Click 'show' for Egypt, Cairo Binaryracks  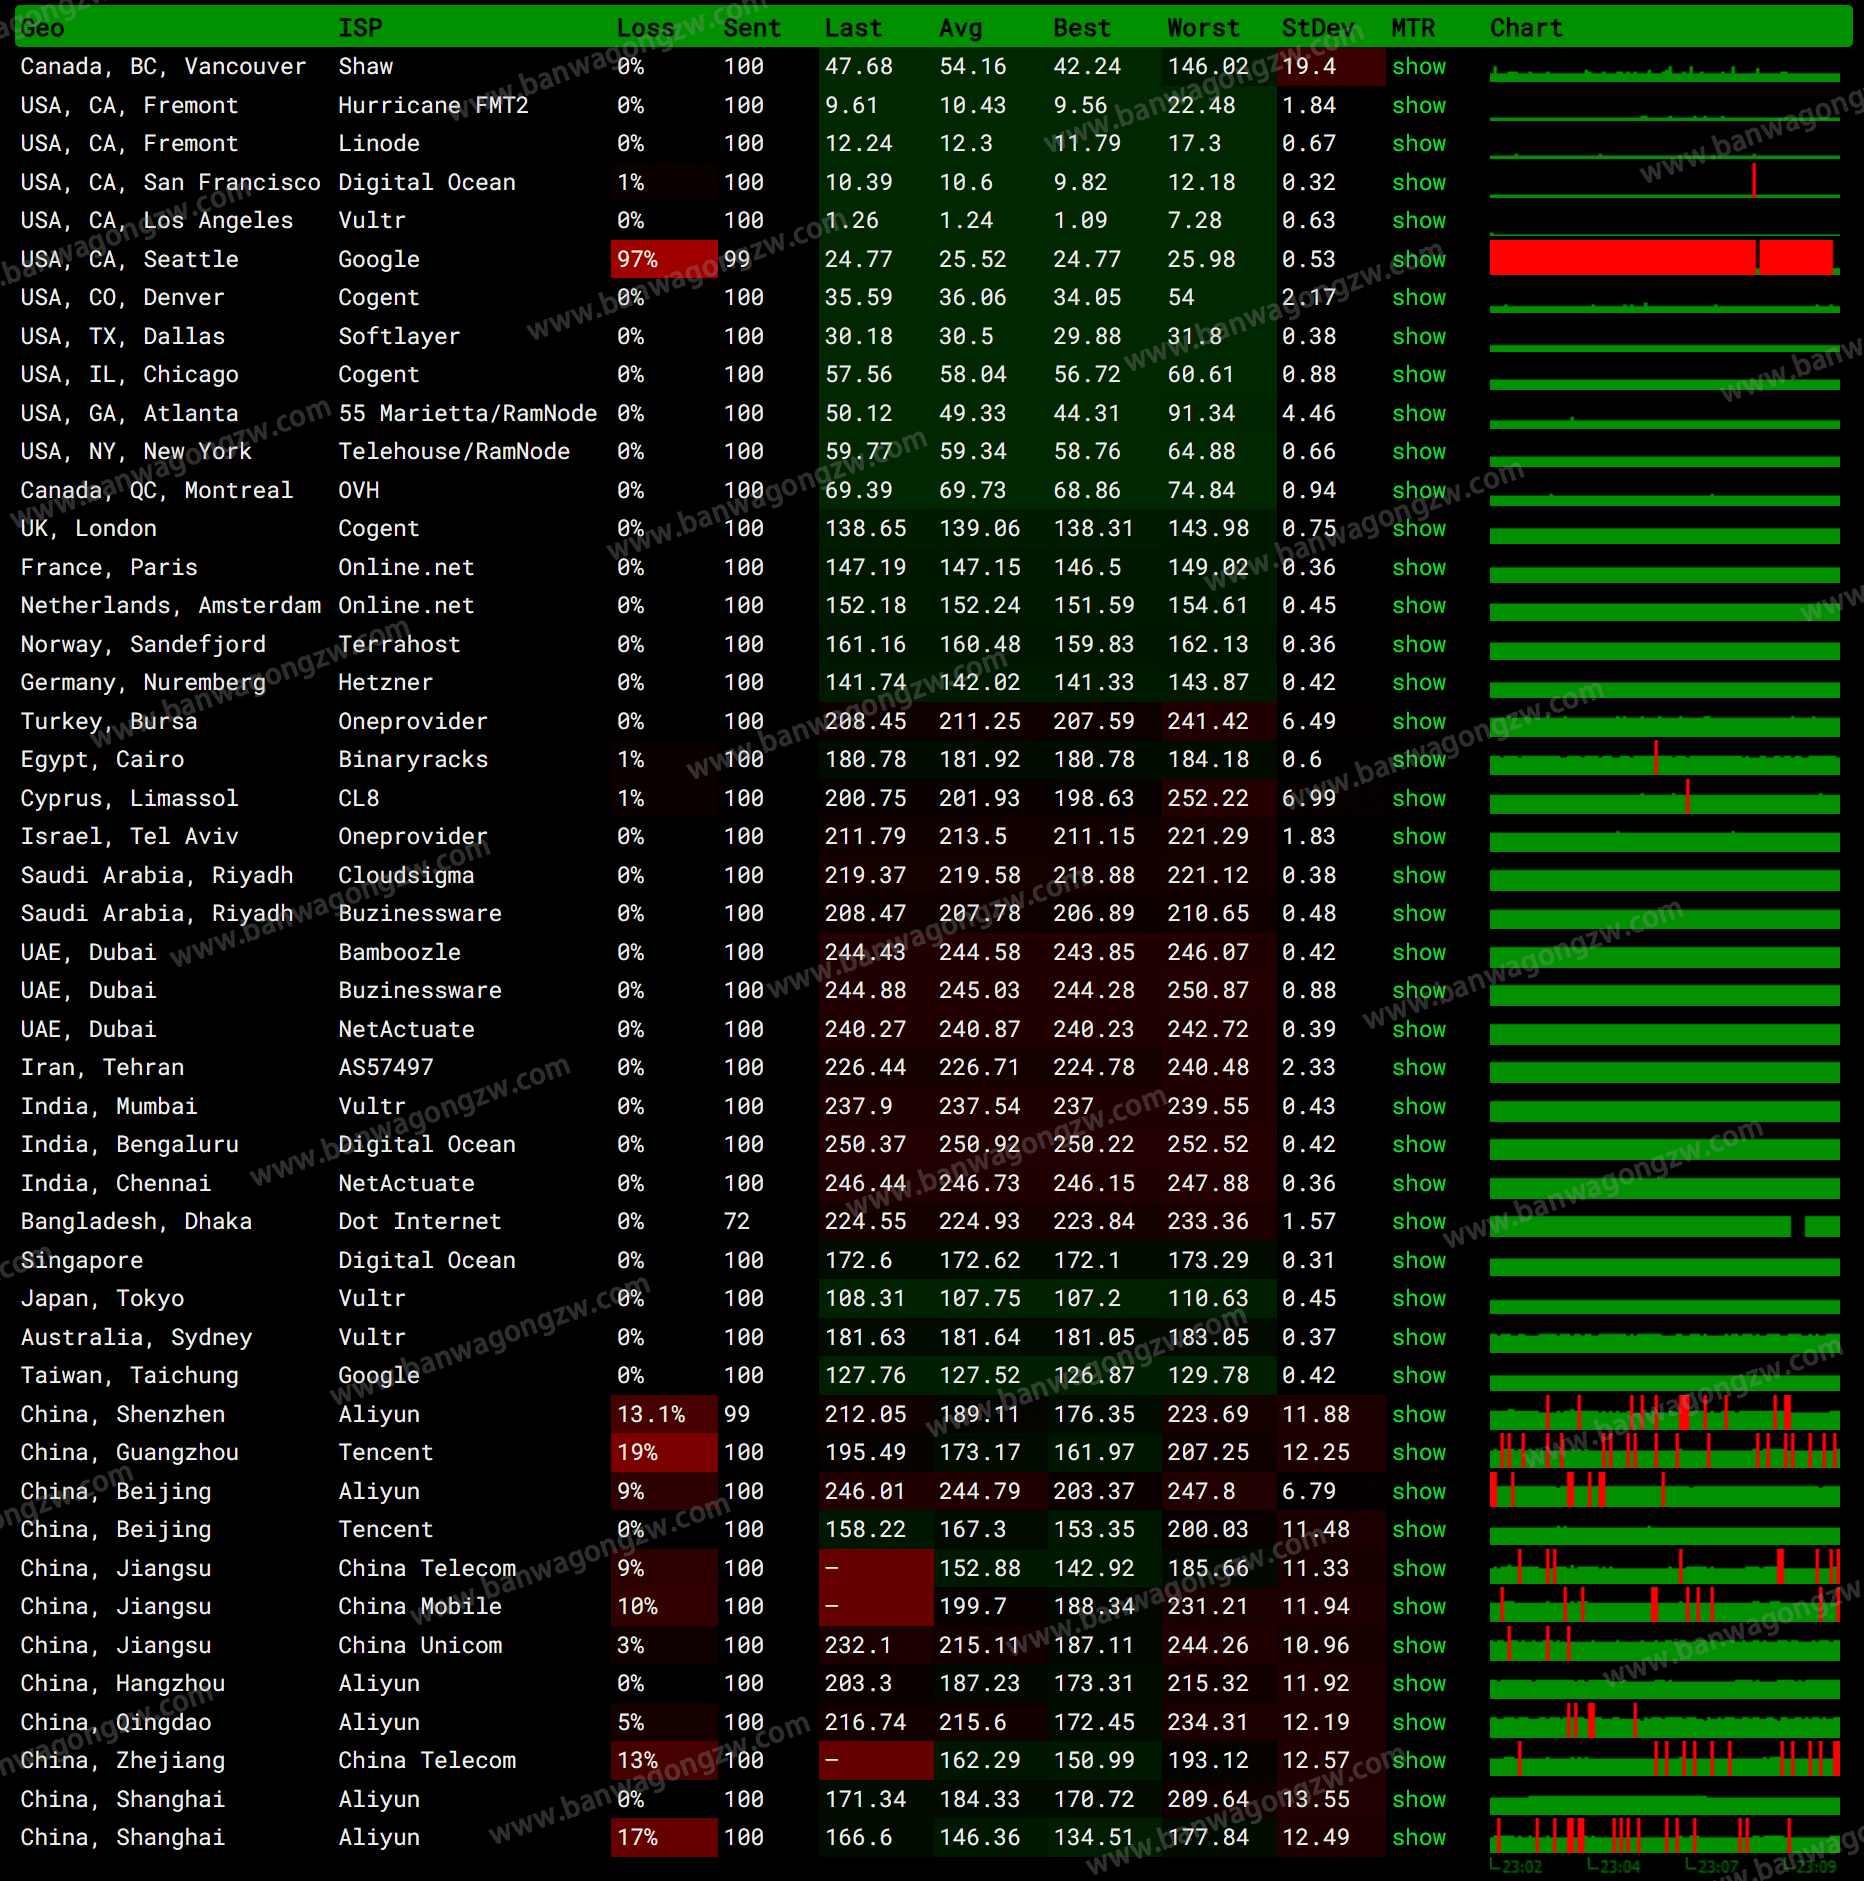1419,760
